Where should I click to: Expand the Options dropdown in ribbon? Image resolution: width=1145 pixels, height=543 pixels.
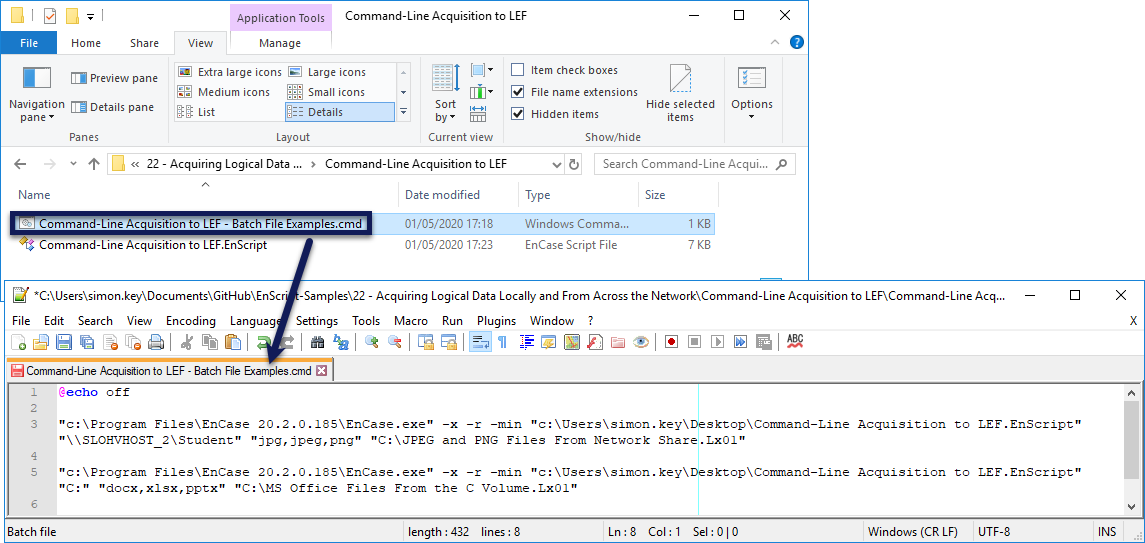click(x=752, y=93)
